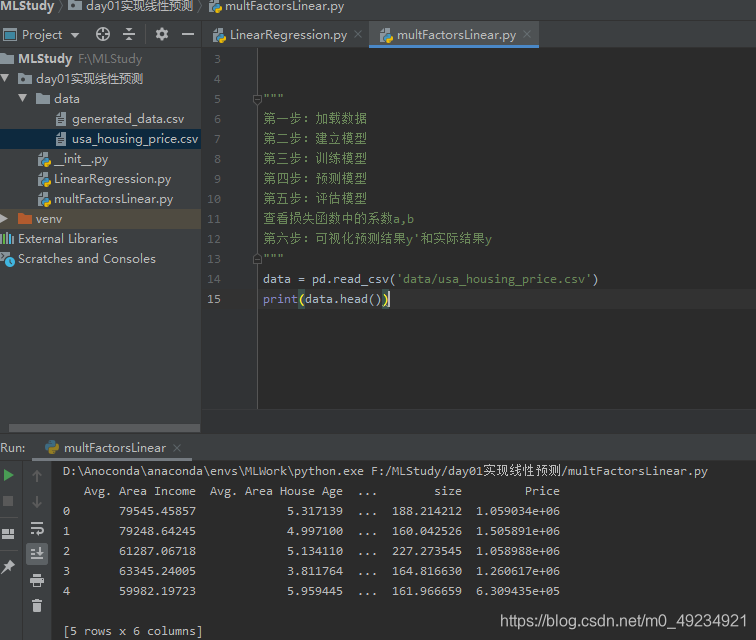
Task: Click the Stop process icon
Action: 8,501
